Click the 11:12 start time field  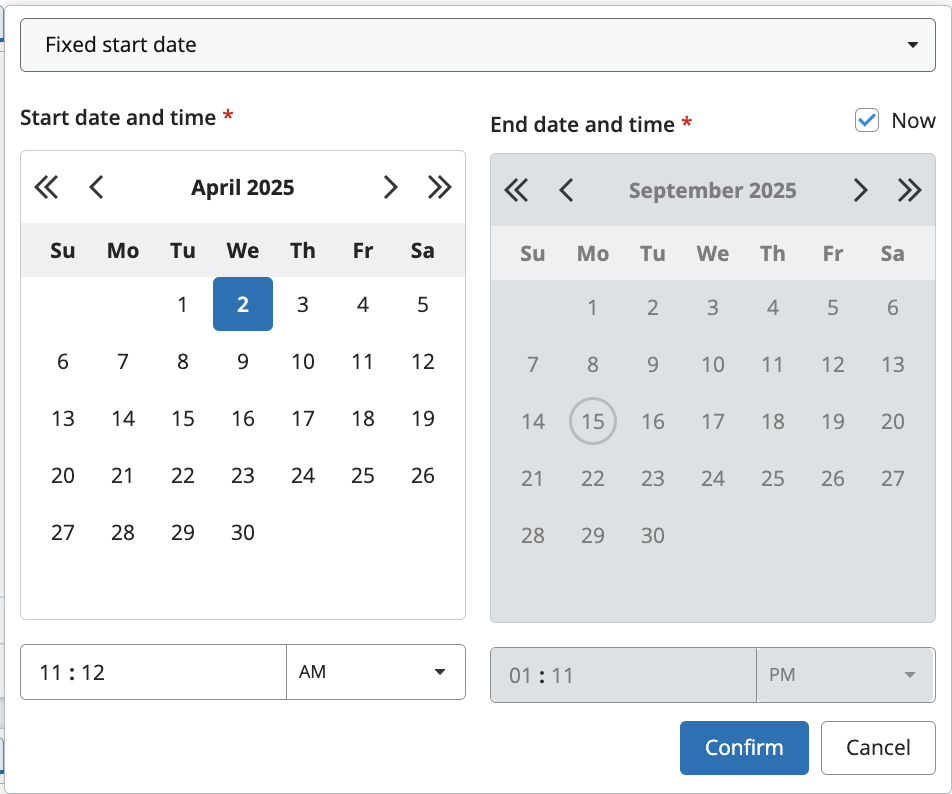pos(153,672)
